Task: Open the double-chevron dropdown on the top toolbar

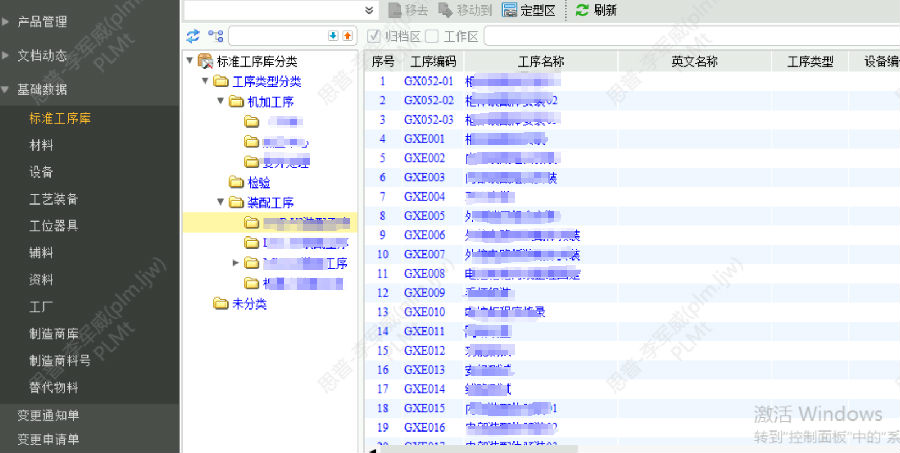Action: (370, 10)
